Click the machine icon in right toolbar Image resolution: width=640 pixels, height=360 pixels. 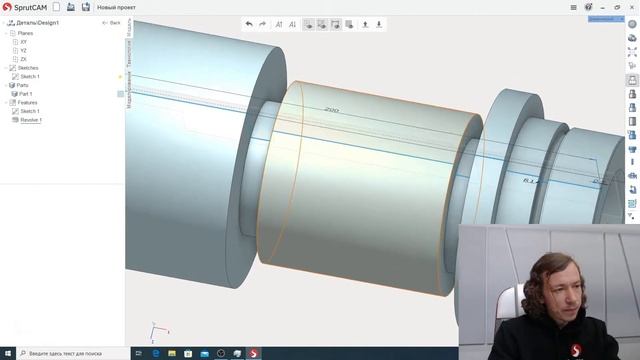click(632, 176)
